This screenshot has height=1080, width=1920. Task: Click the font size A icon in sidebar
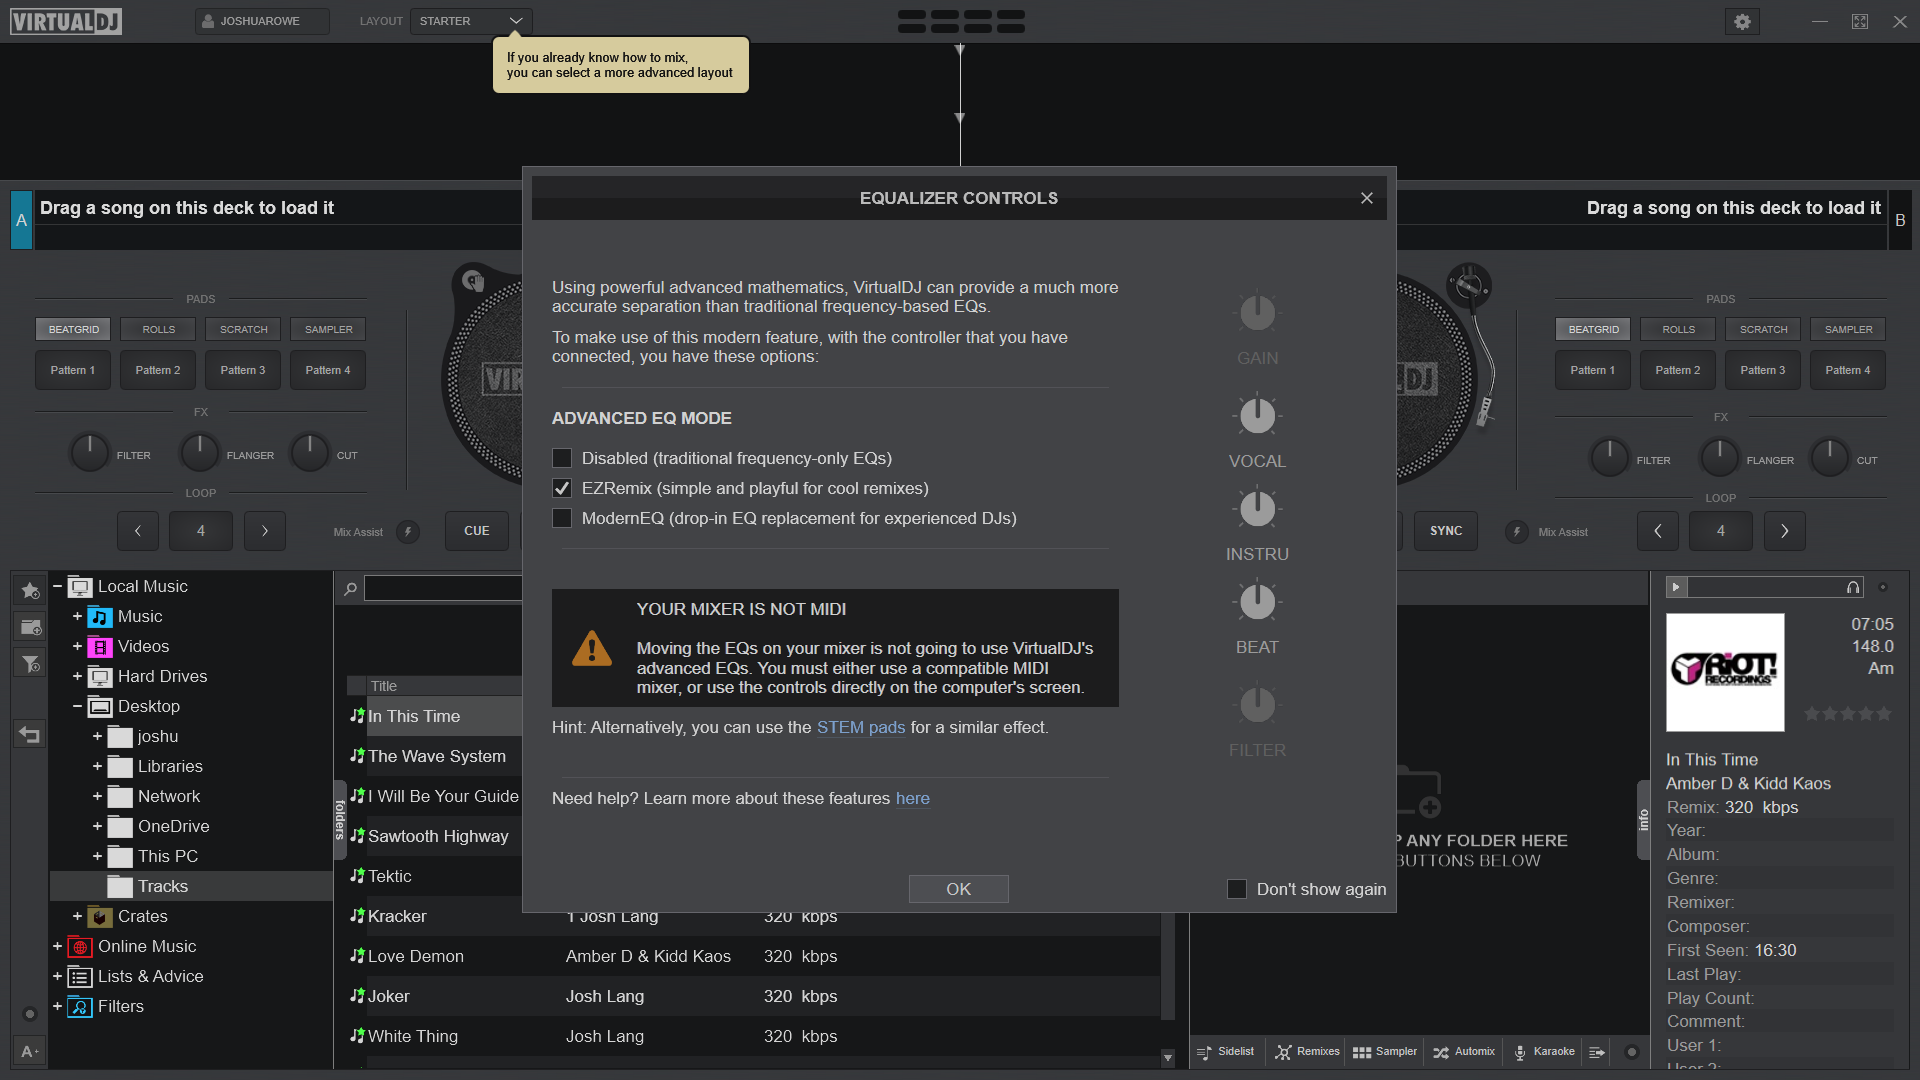pyautogui.click(x=30, y=1051)
